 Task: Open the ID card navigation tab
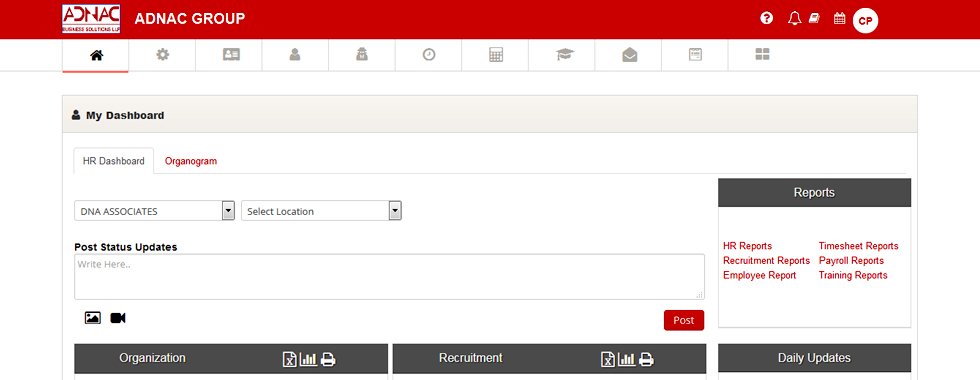[231, 55]
